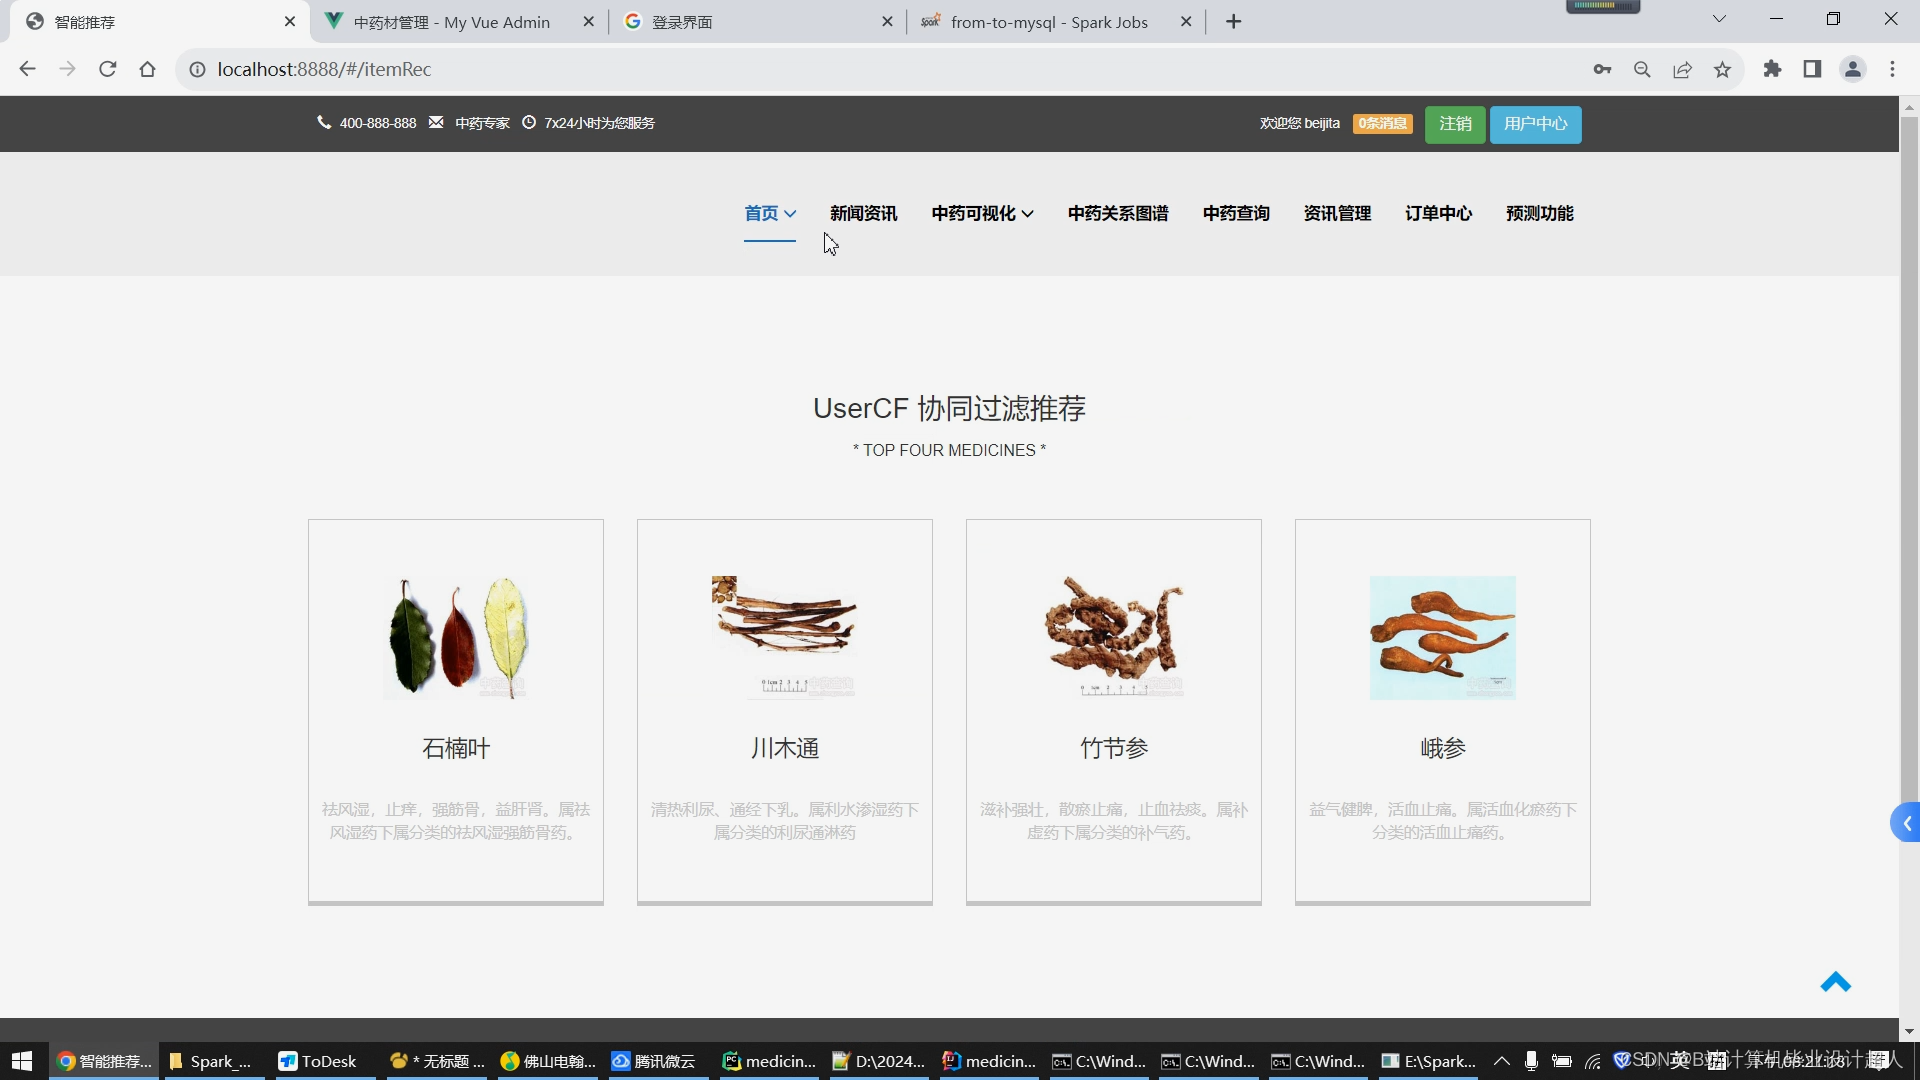
Task: Expand the 首页 dropdown menu
Action: 770,213
